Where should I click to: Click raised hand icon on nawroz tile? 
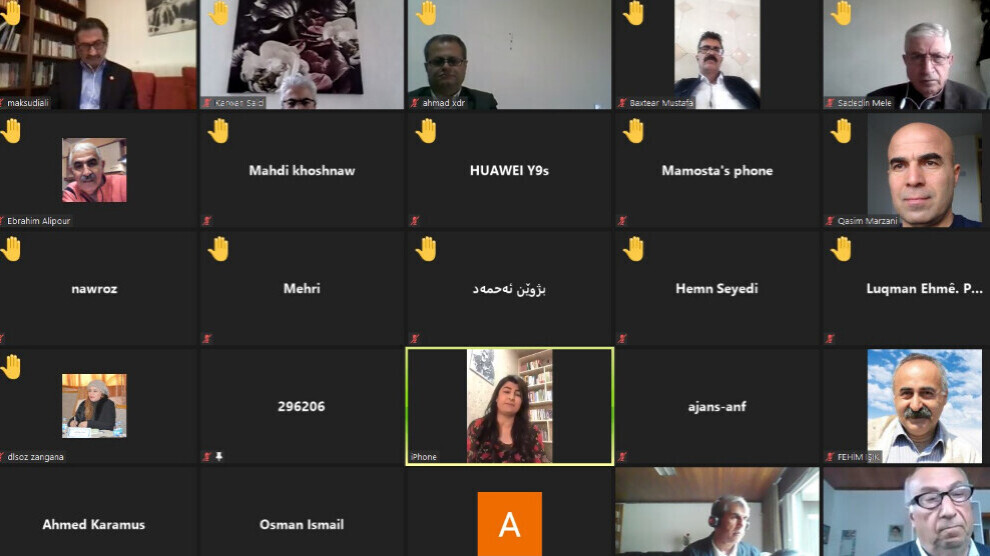click(11, 249)
